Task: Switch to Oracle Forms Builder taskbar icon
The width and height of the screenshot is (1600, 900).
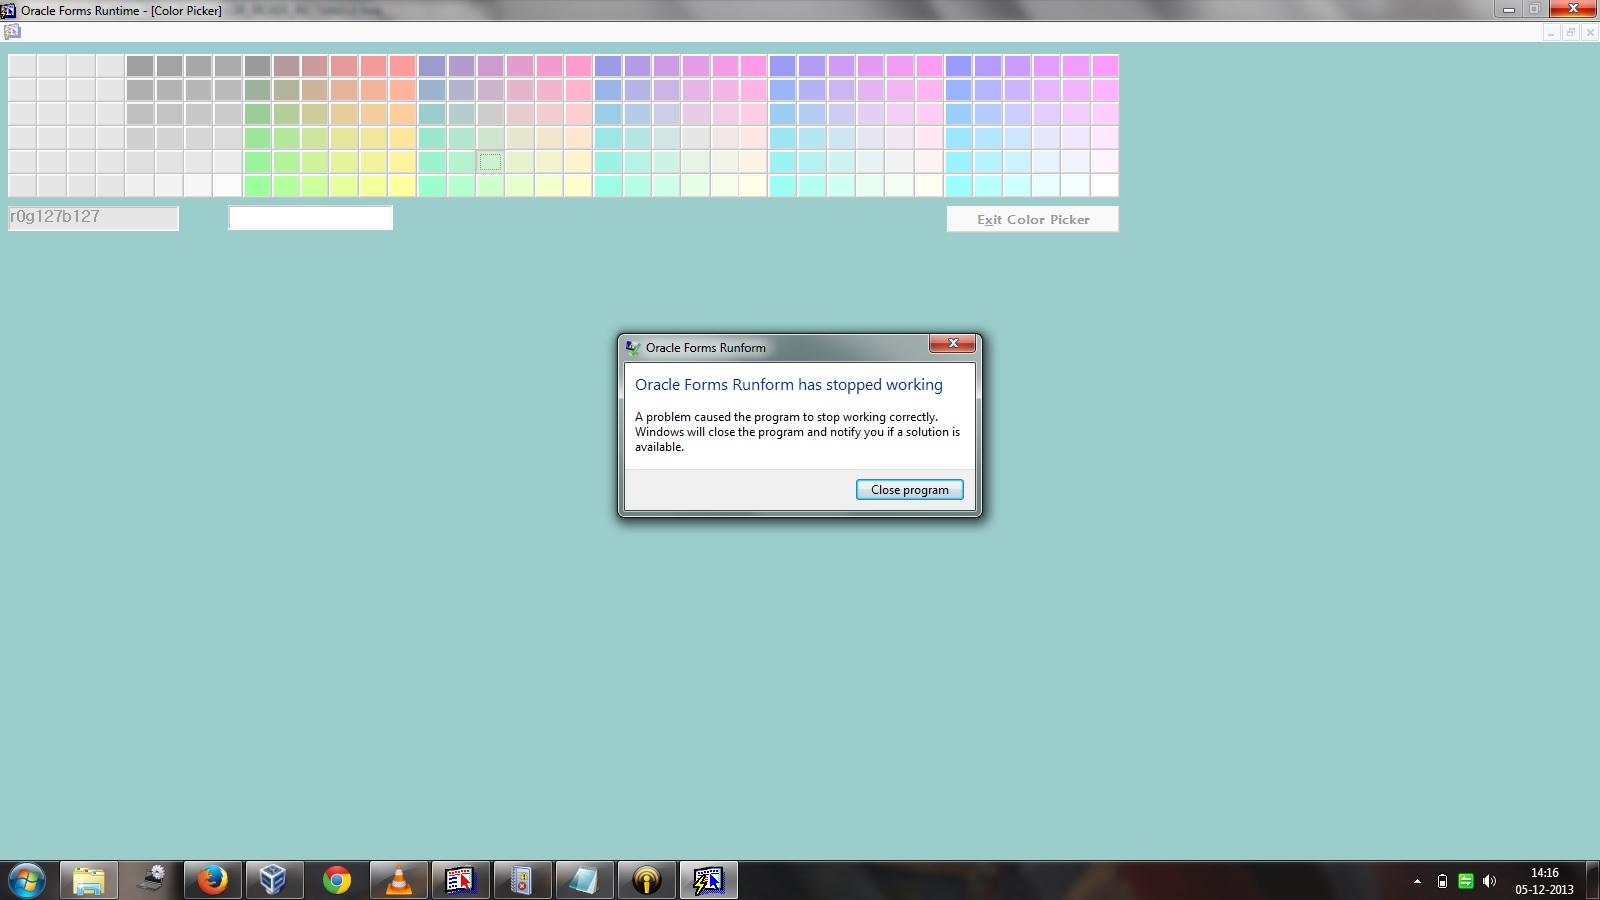Action: point(460,881)
